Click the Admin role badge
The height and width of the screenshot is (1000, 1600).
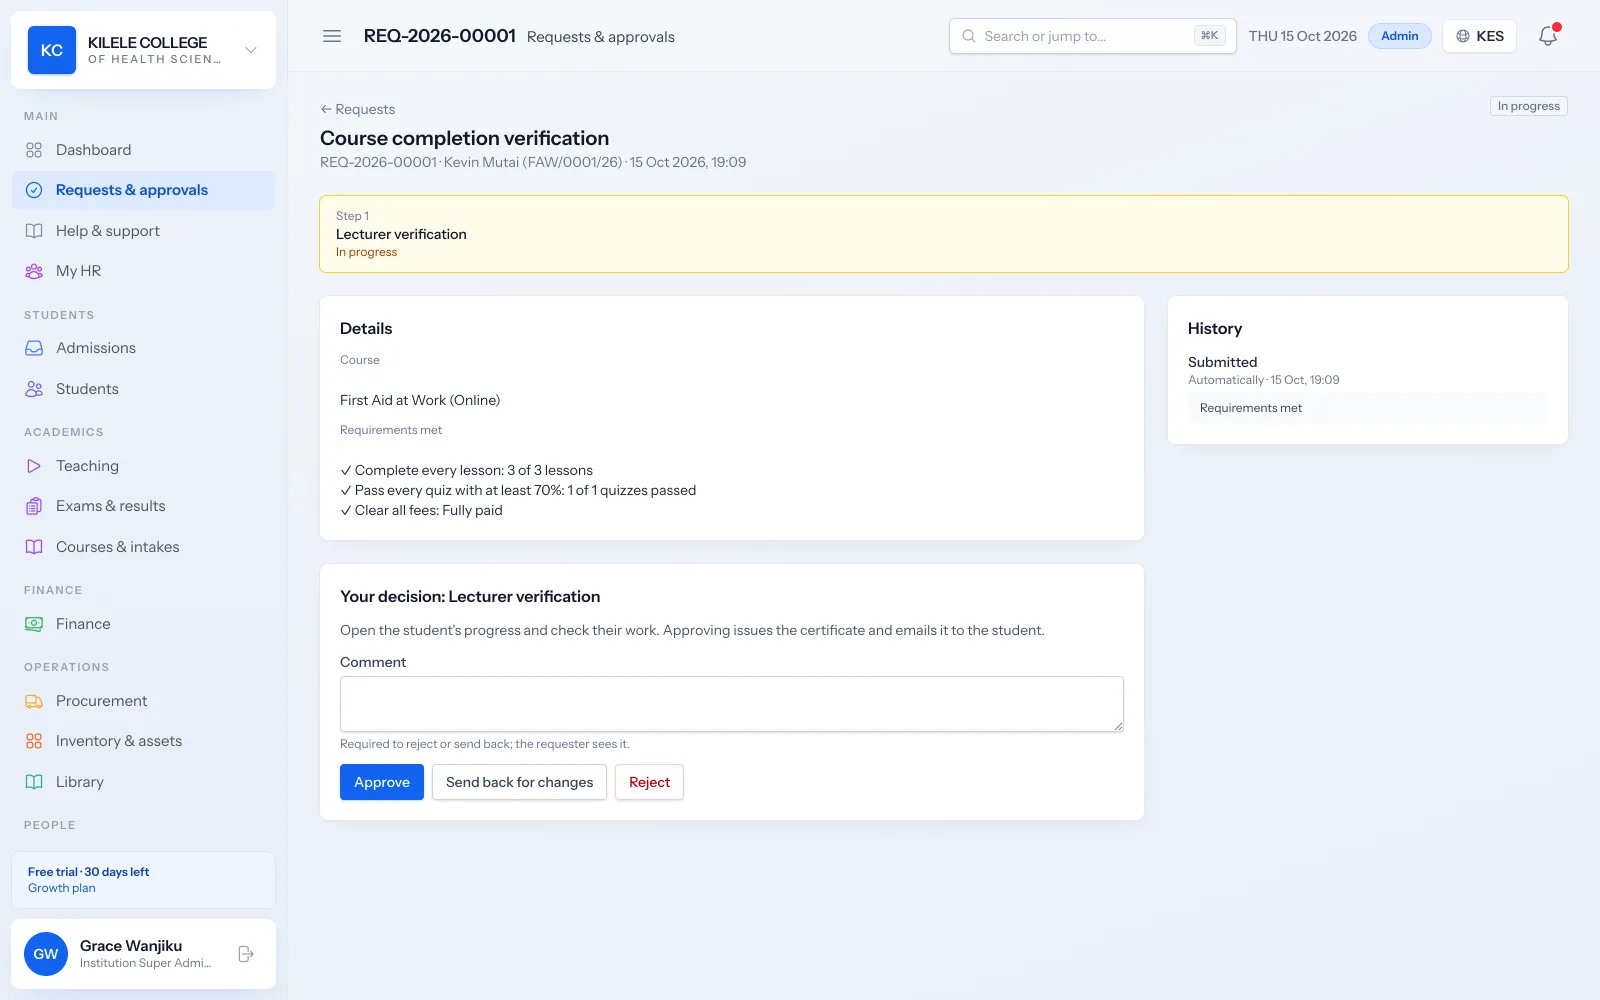pos(1399,36)
